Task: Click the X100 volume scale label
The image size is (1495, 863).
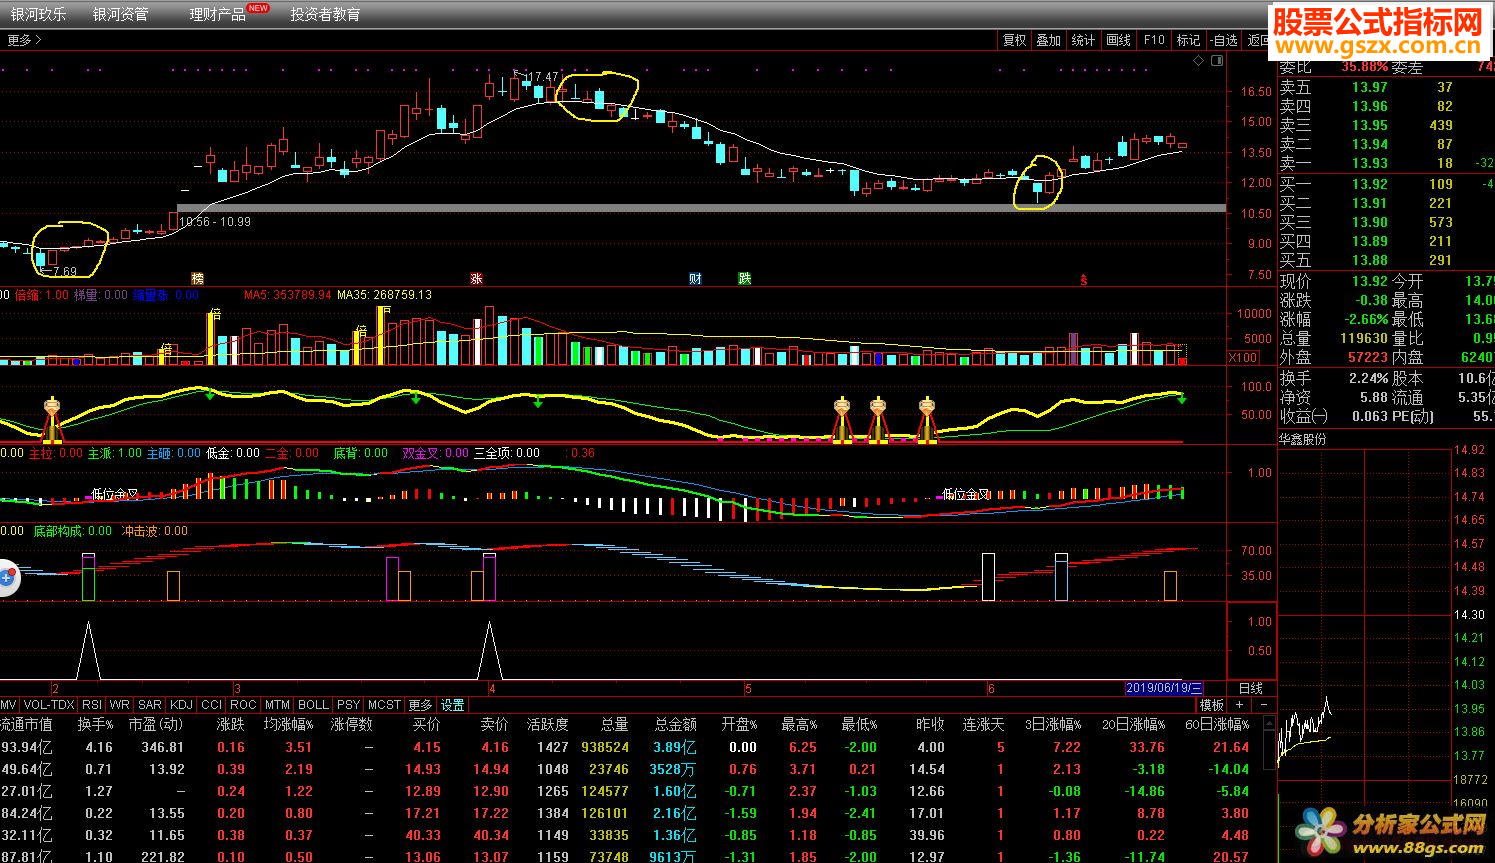Action: pos(1243,357)
